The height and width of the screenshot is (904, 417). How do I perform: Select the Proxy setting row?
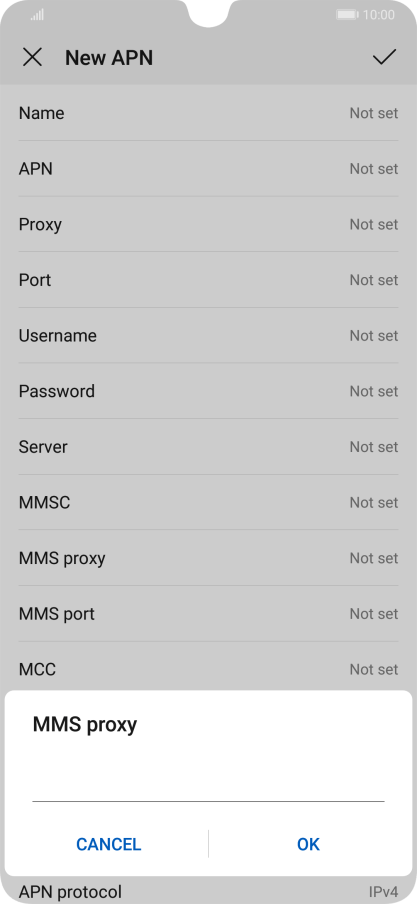click(208, 224)
